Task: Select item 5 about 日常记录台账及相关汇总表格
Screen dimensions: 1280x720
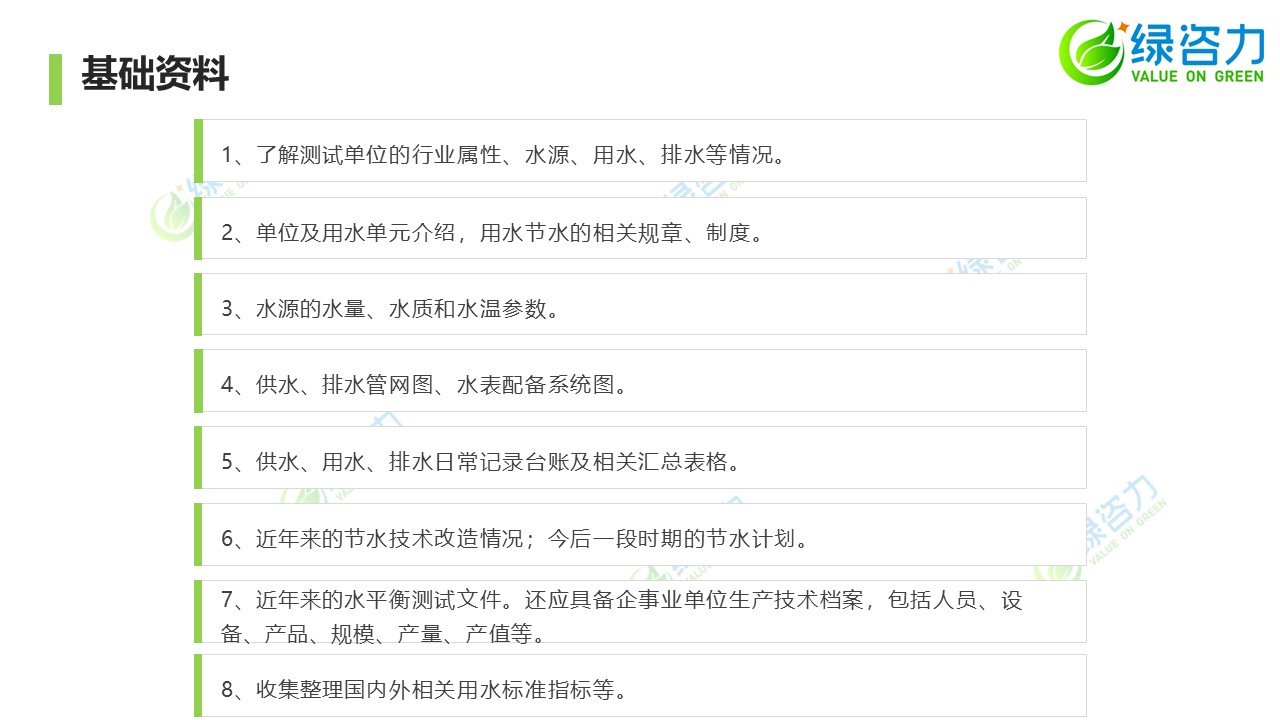Action: point(640,458)
